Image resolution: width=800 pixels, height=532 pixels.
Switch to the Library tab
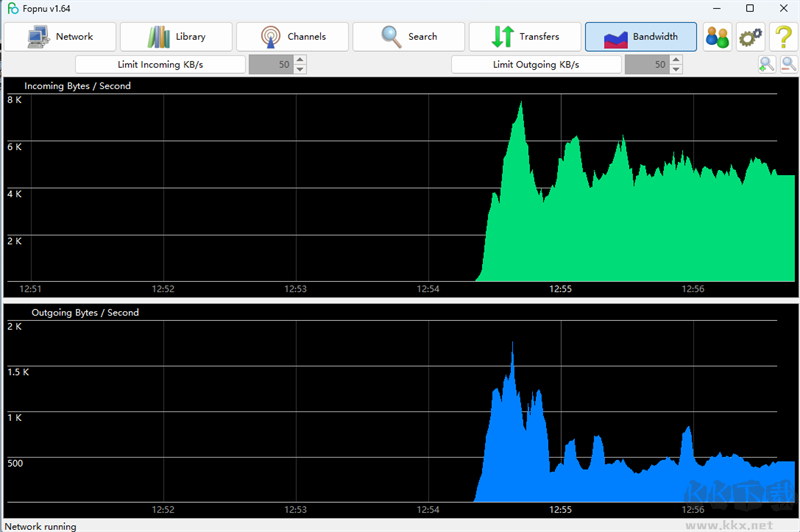176,37
